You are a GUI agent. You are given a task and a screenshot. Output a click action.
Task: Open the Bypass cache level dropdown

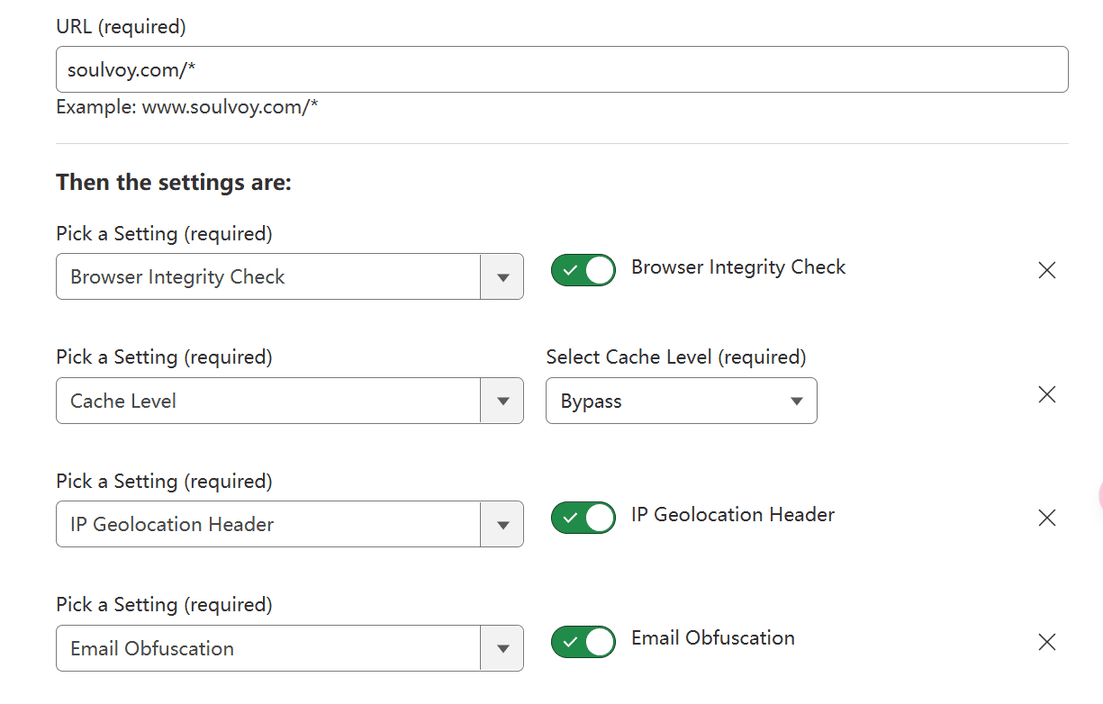pyautogui.click(x=681, y=400)
